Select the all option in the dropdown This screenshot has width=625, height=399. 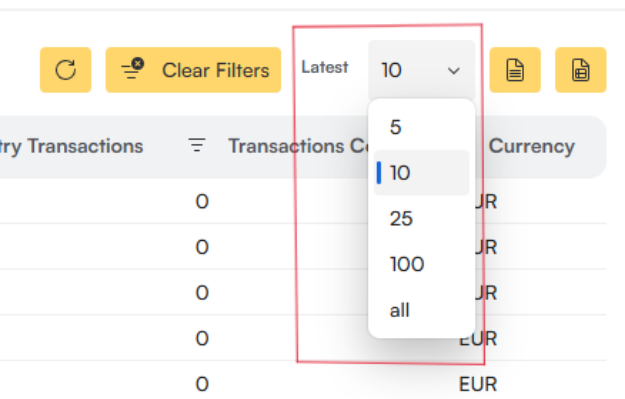coord(421,310)
